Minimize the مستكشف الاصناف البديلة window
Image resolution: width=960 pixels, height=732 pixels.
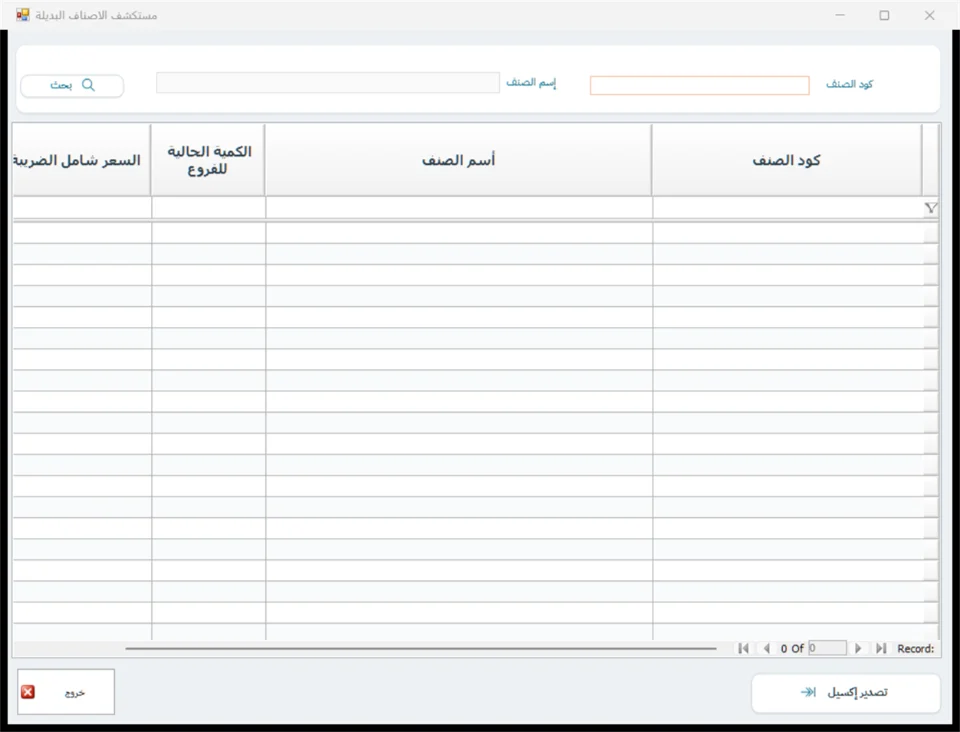tap(840, 15)
